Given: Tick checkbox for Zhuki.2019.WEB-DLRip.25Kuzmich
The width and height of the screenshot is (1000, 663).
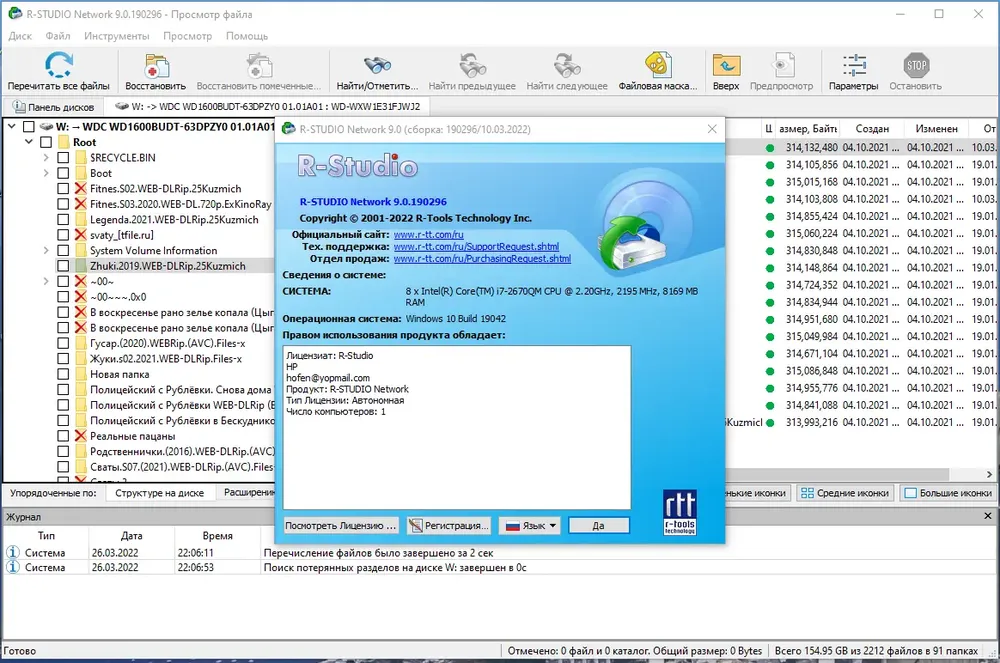Looking at the screenshot, I should tap(63, 266).
